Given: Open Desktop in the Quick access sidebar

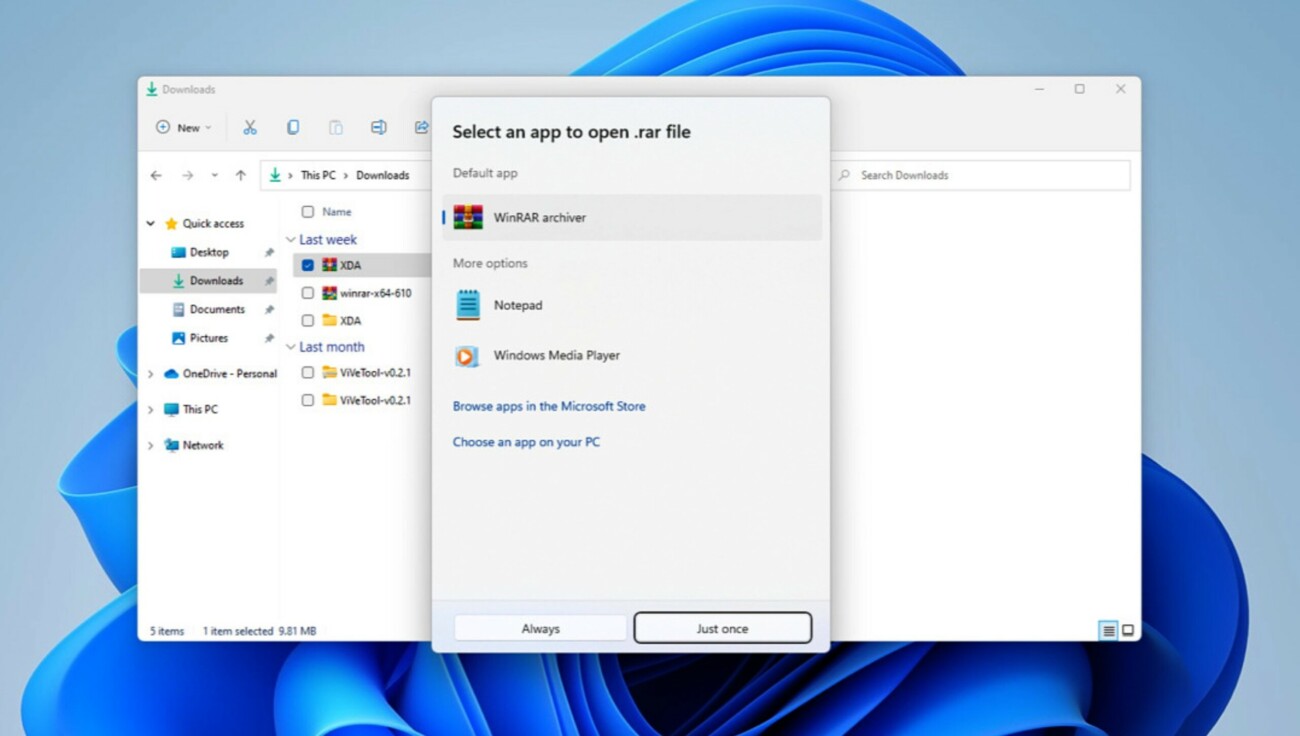Looking at the screenshot, I should (209, 252).
